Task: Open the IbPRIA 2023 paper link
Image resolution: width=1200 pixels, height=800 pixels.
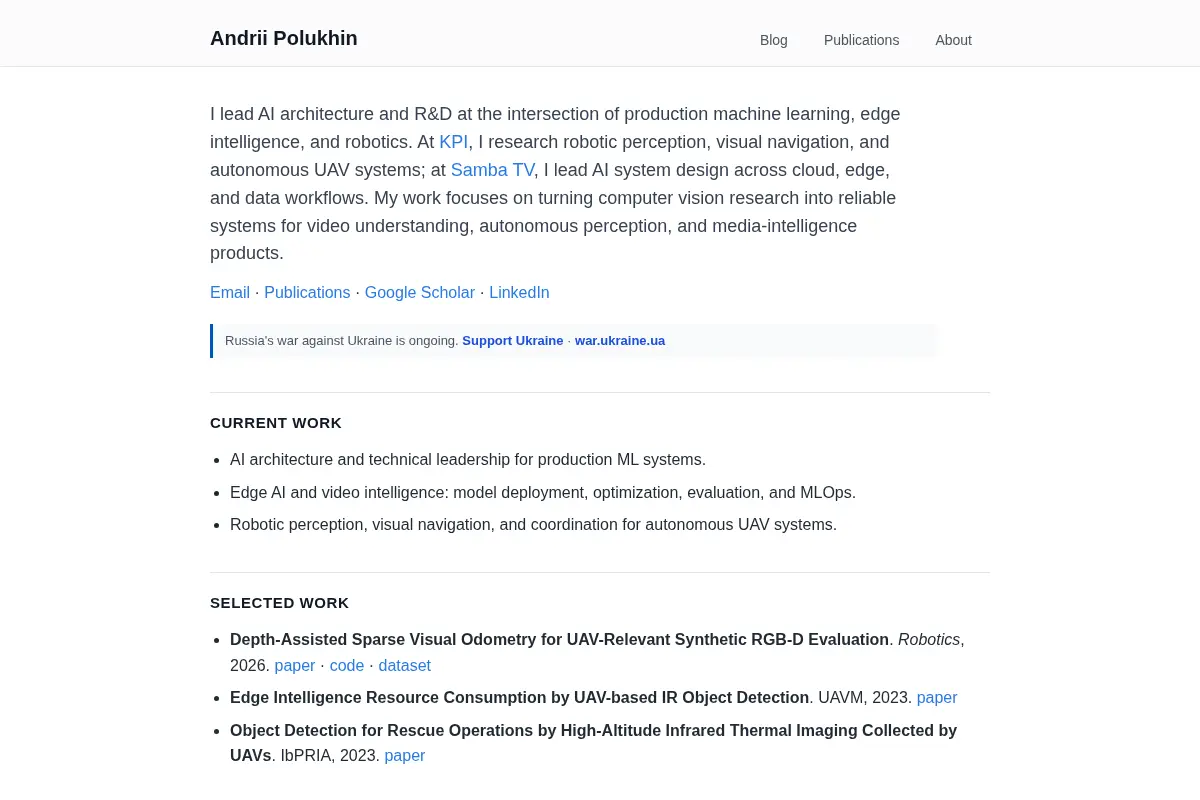Action: tap(405, 756)
